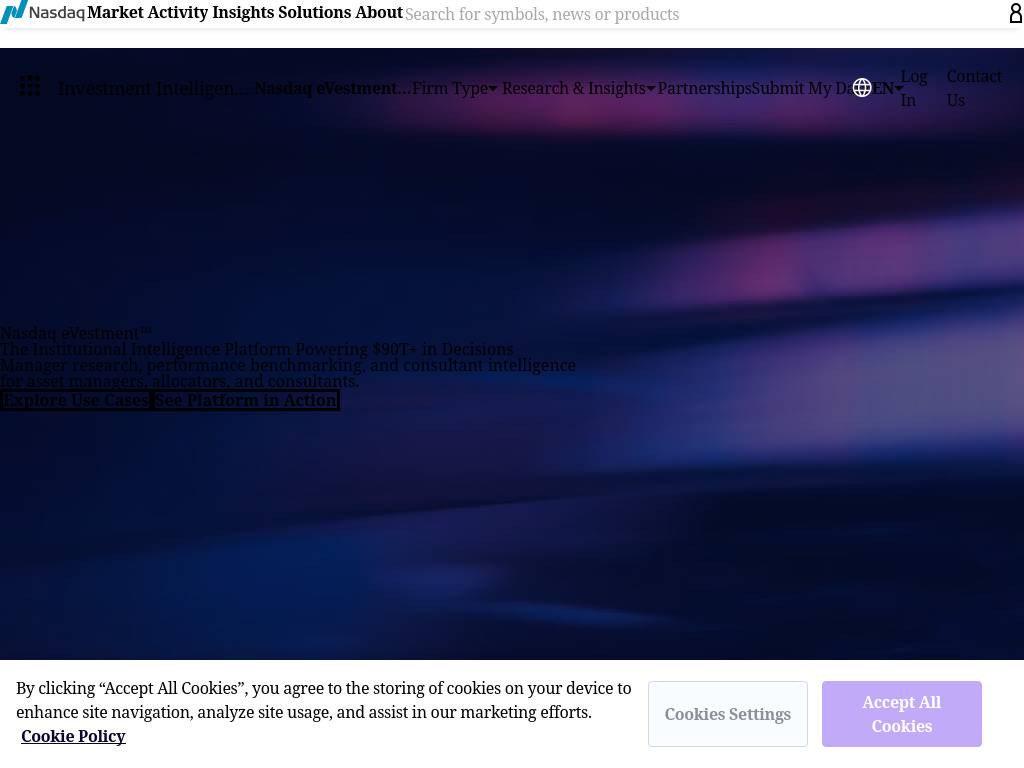Viewport: 1024px width, 768px height.
Task: Open the user account icon
Action: pos(1016,12)
